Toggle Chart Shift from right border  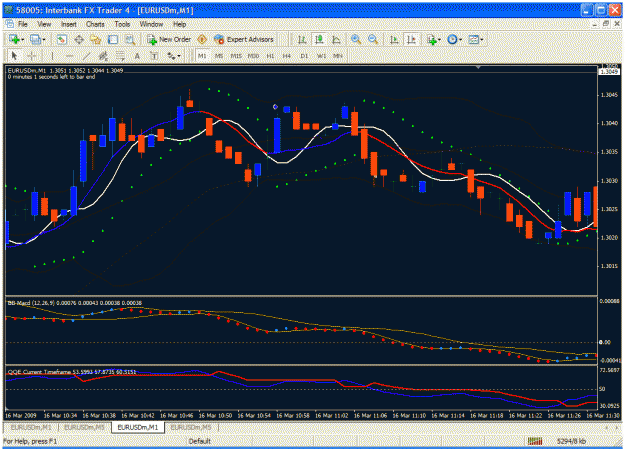pyautogui.click(x=411, y=39)
